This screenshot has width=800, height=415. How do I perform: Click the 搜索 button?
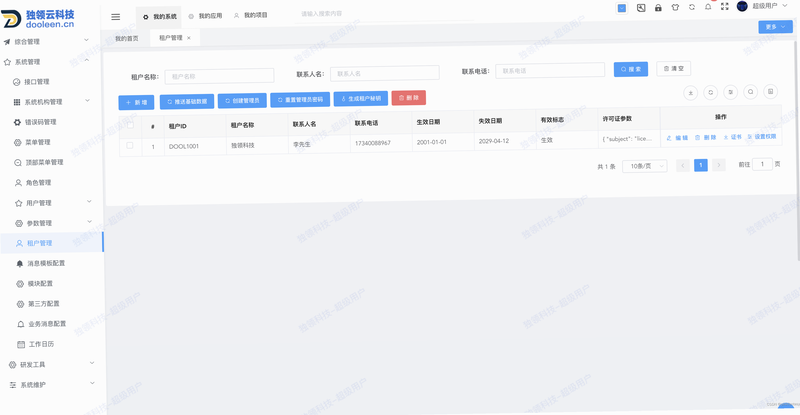[631, 69]
